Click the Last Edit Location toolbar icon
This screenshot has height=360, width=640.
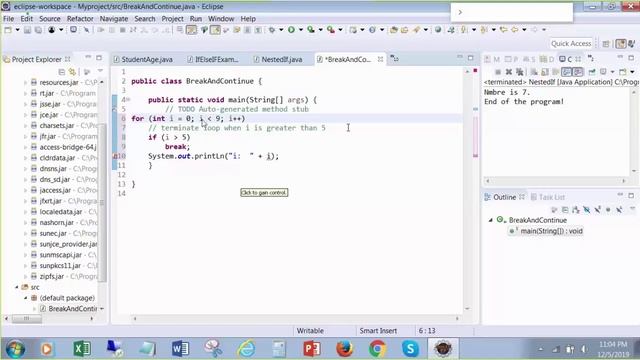point(504,30)
